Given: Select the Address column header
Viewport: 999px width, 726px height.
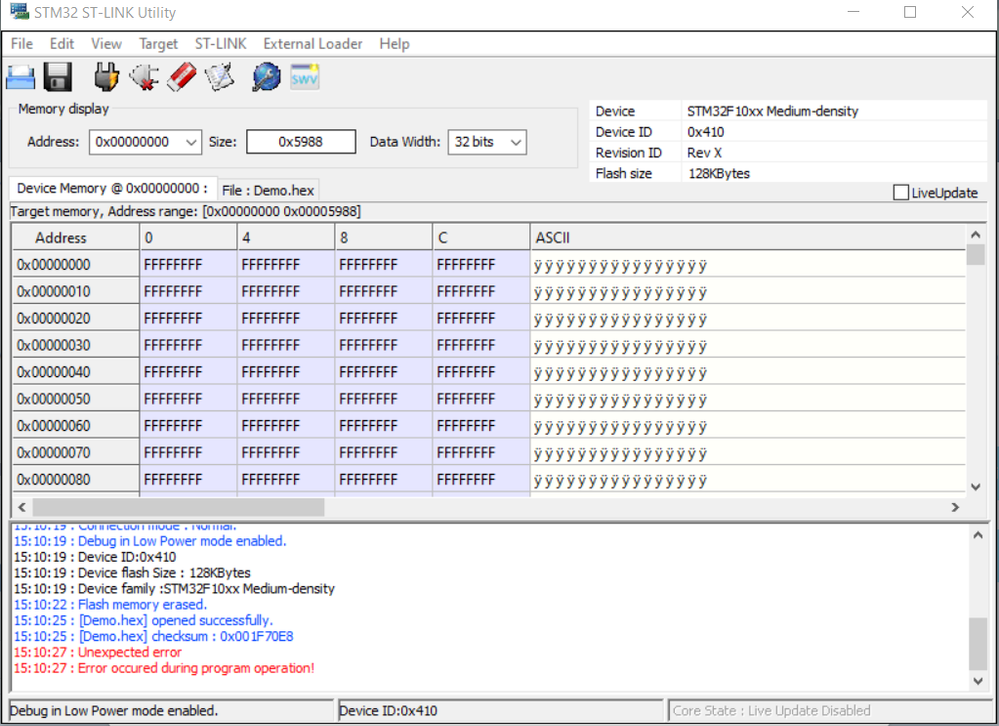Looking at the screenshot, I should point(76,238).
